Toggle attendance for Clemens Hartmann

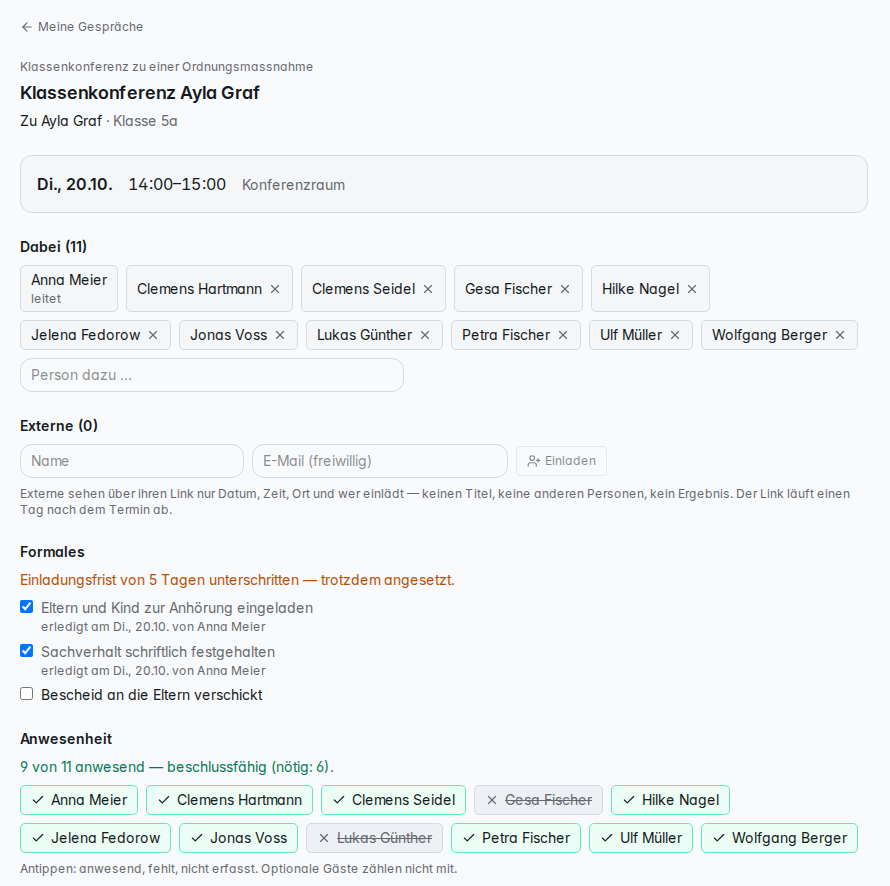pos(229,800)
